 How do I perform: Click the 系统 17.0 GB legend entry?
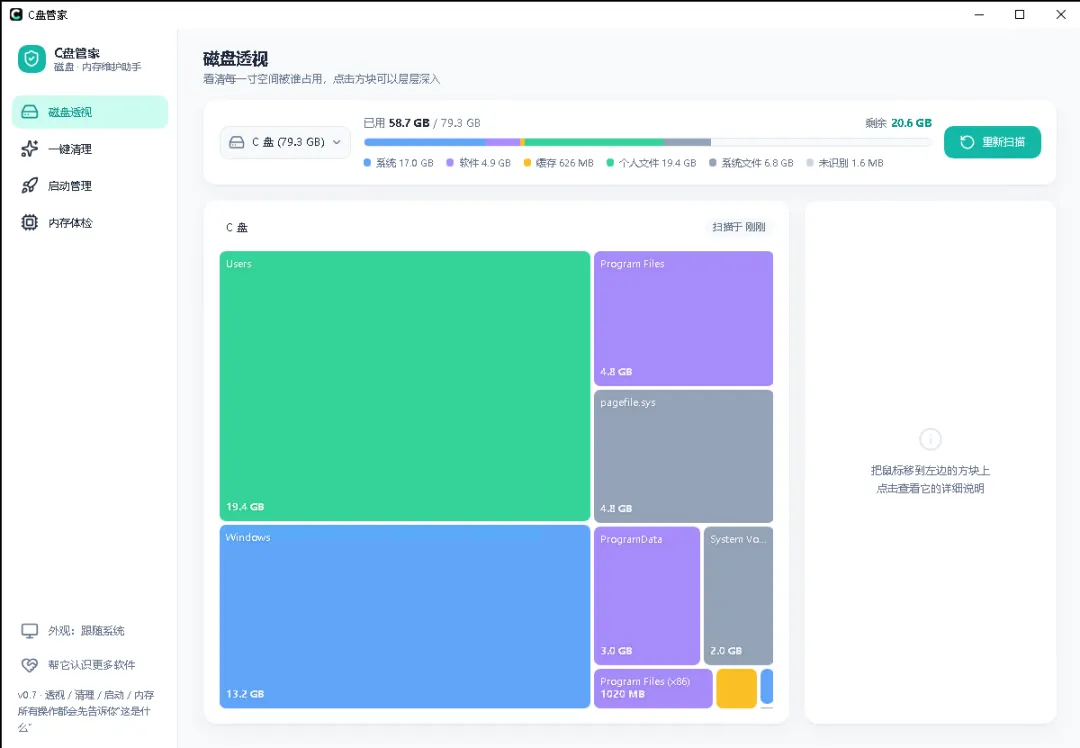[399, 163]
